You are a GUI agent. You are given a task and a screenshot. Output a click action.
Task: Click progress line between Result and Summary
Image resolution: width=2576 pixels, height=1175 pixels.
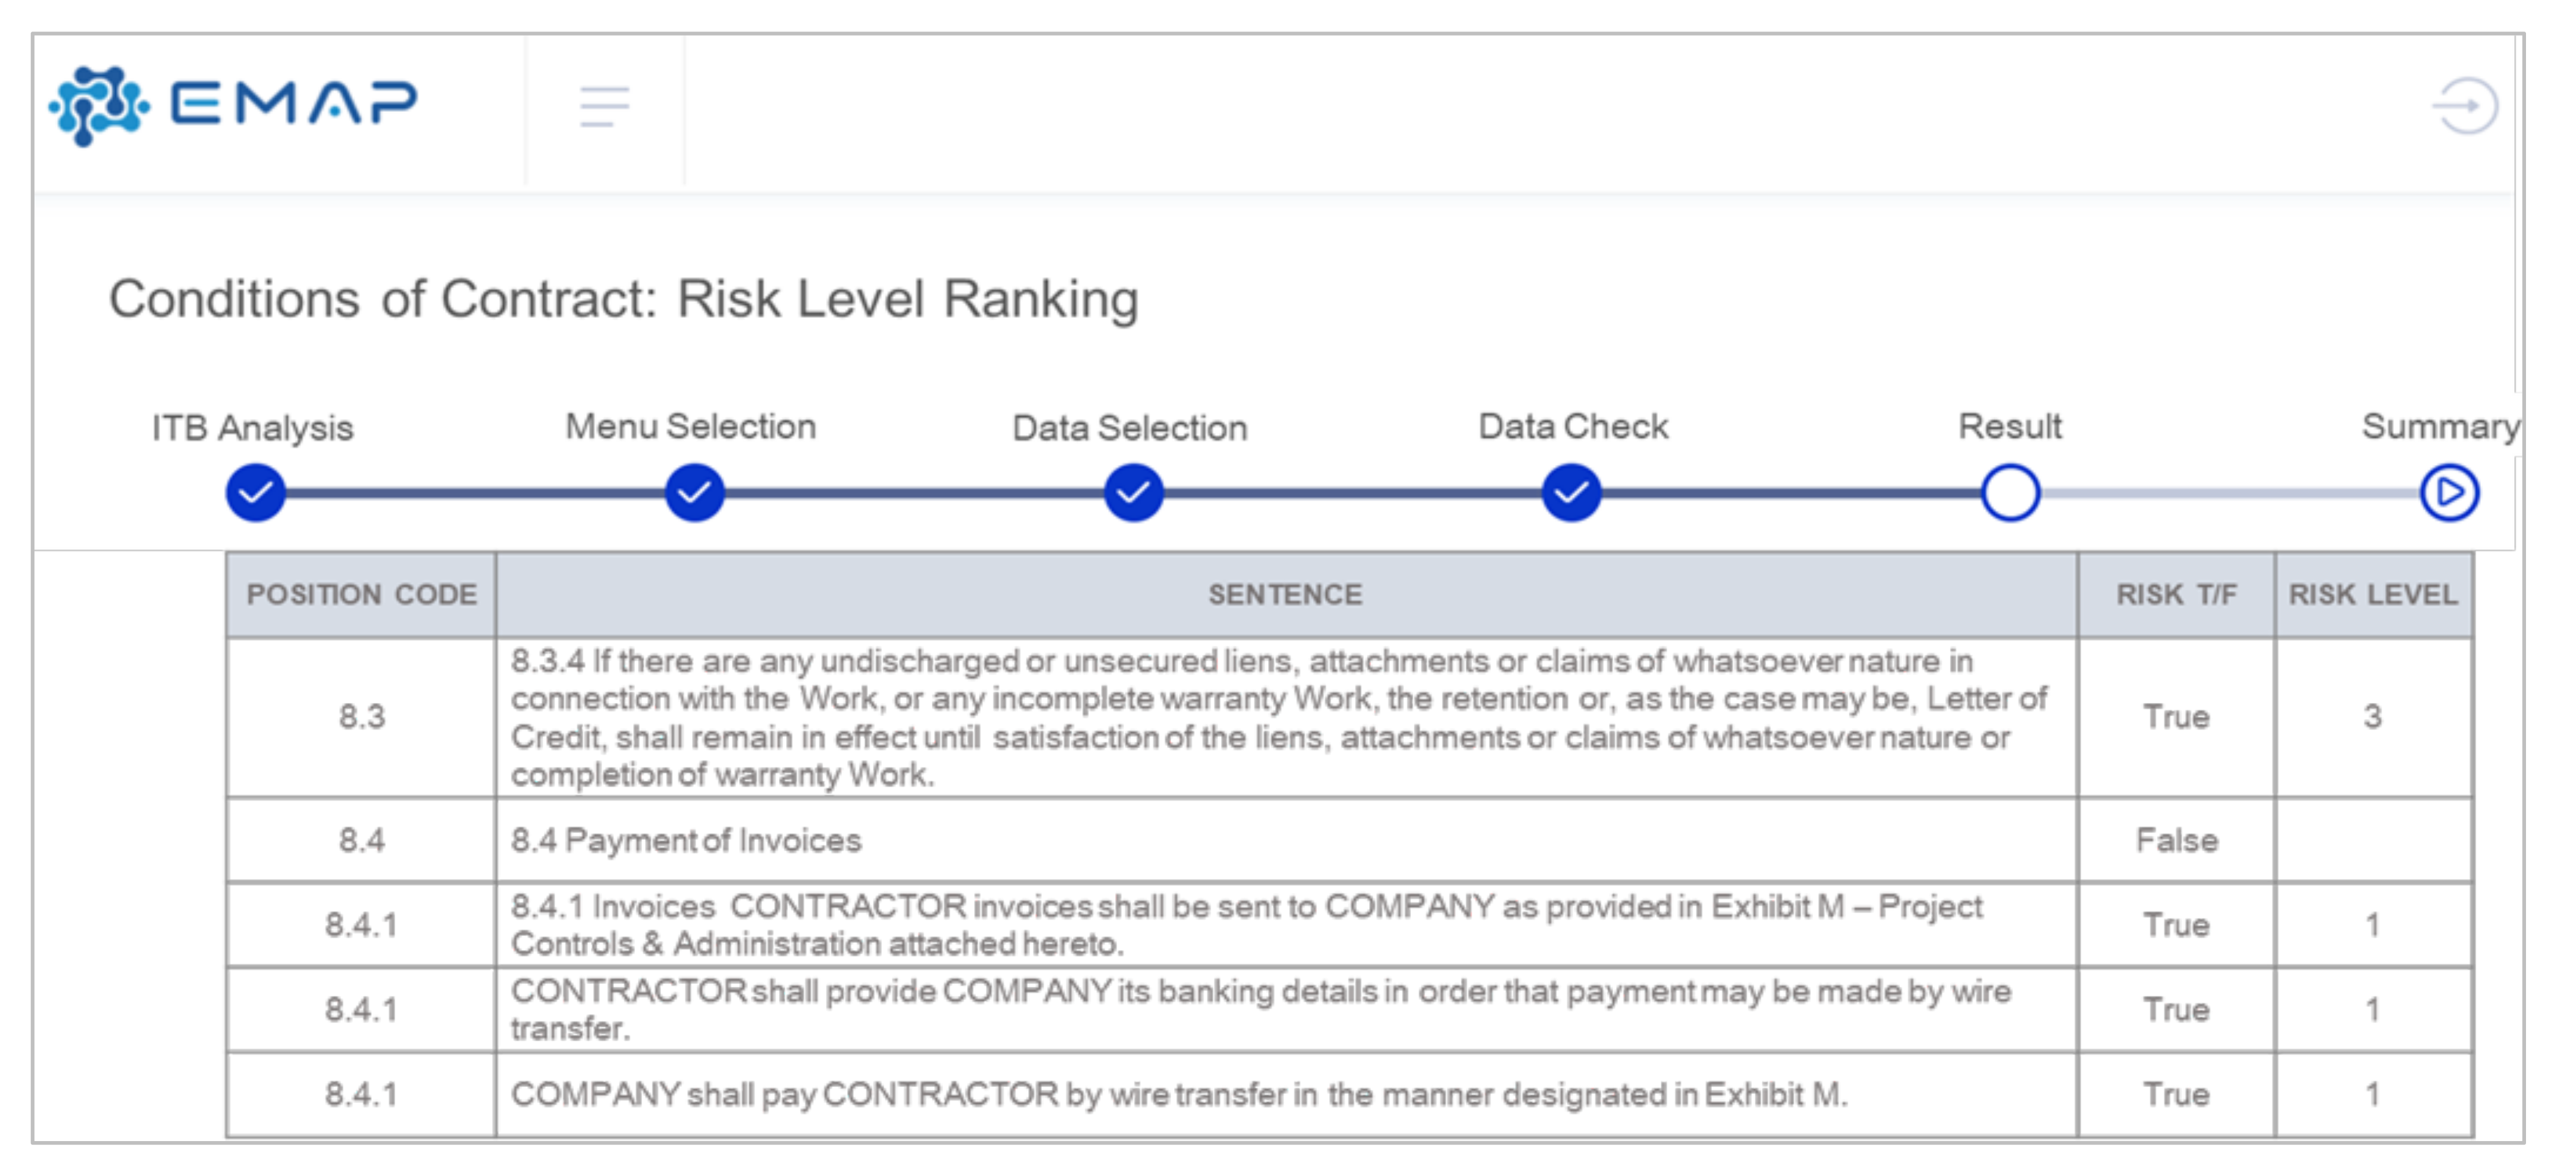(x=2230, y=493)
